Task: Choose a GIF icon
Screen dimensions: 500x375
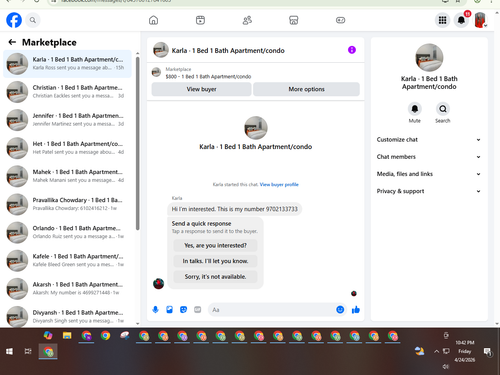Action: [198, 310]
